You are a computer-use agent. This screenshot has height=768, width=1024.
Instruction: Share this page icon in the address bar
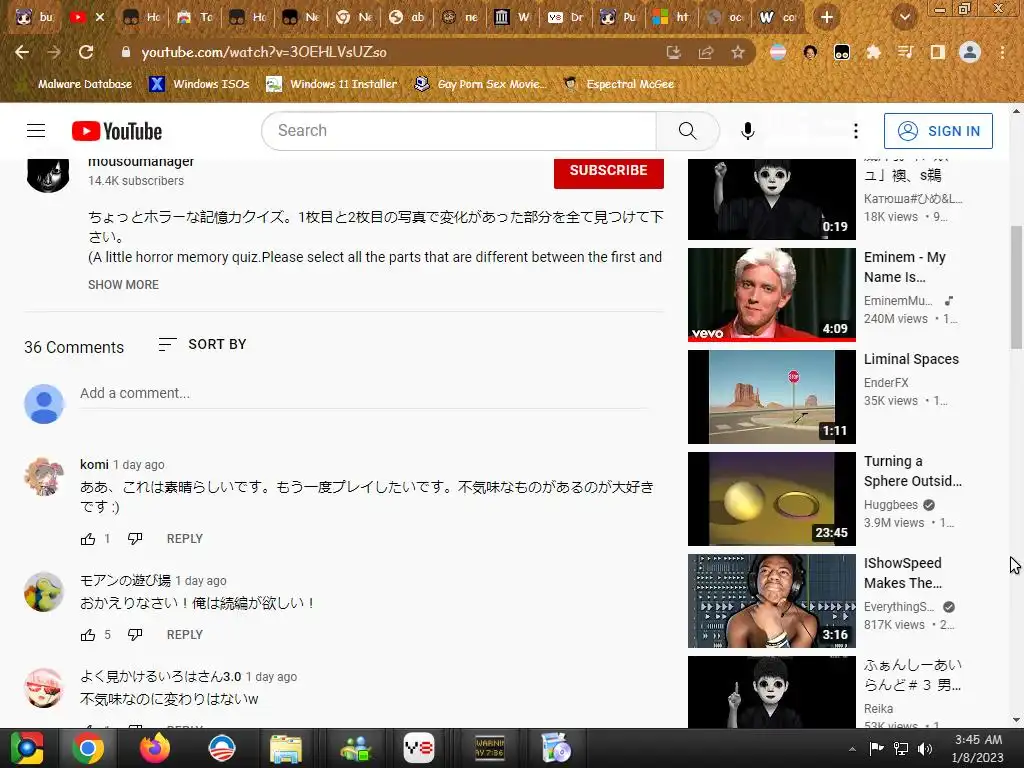(706, 52)
